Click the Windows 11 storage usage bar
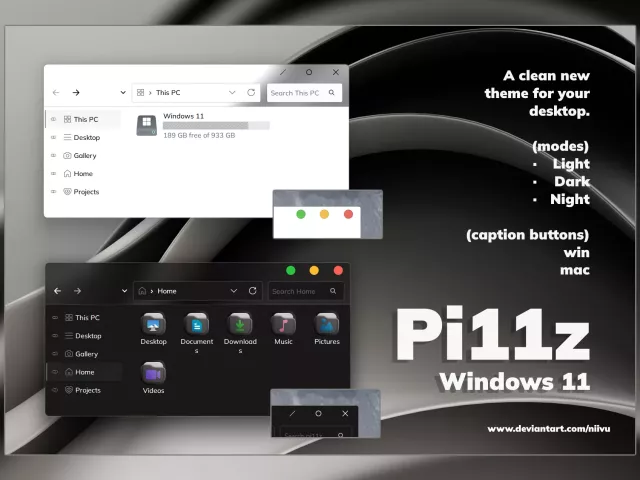Image resolution: width=640 pixels, height=480 pixels. point(216,126)
